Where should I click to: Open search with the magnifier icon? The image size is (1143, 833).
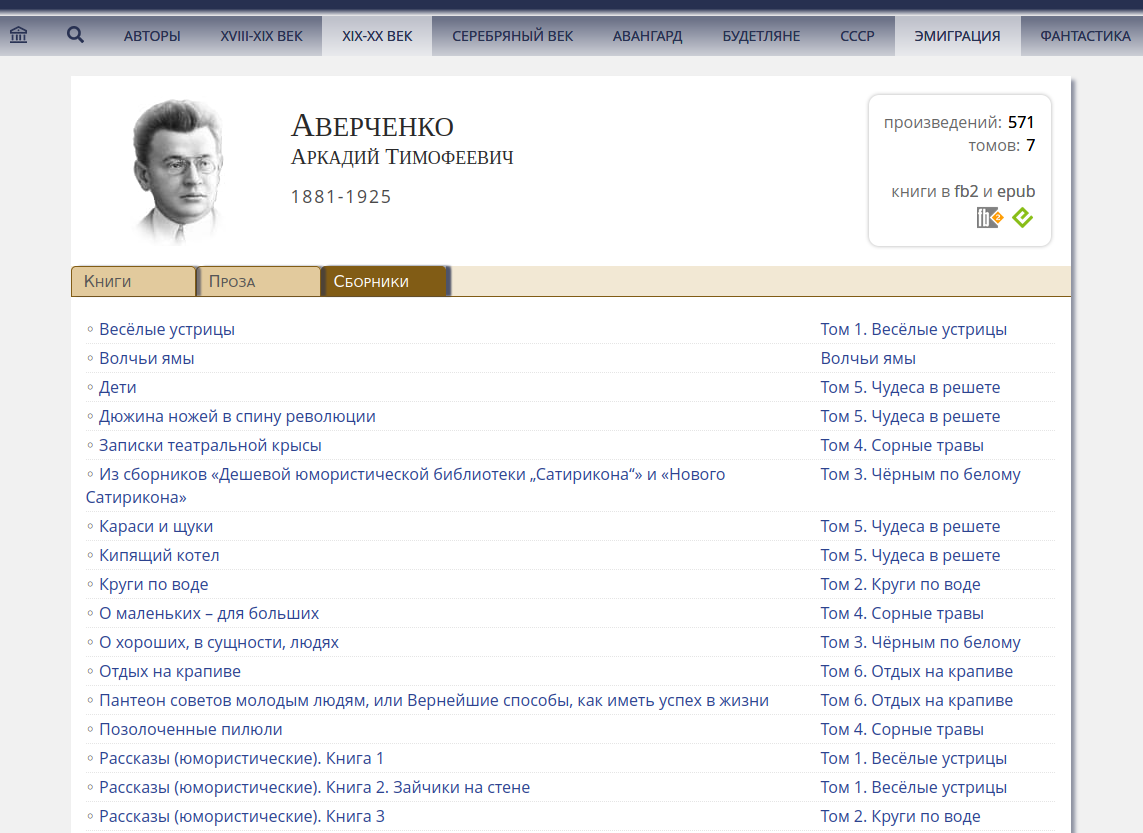pos(75,36)
